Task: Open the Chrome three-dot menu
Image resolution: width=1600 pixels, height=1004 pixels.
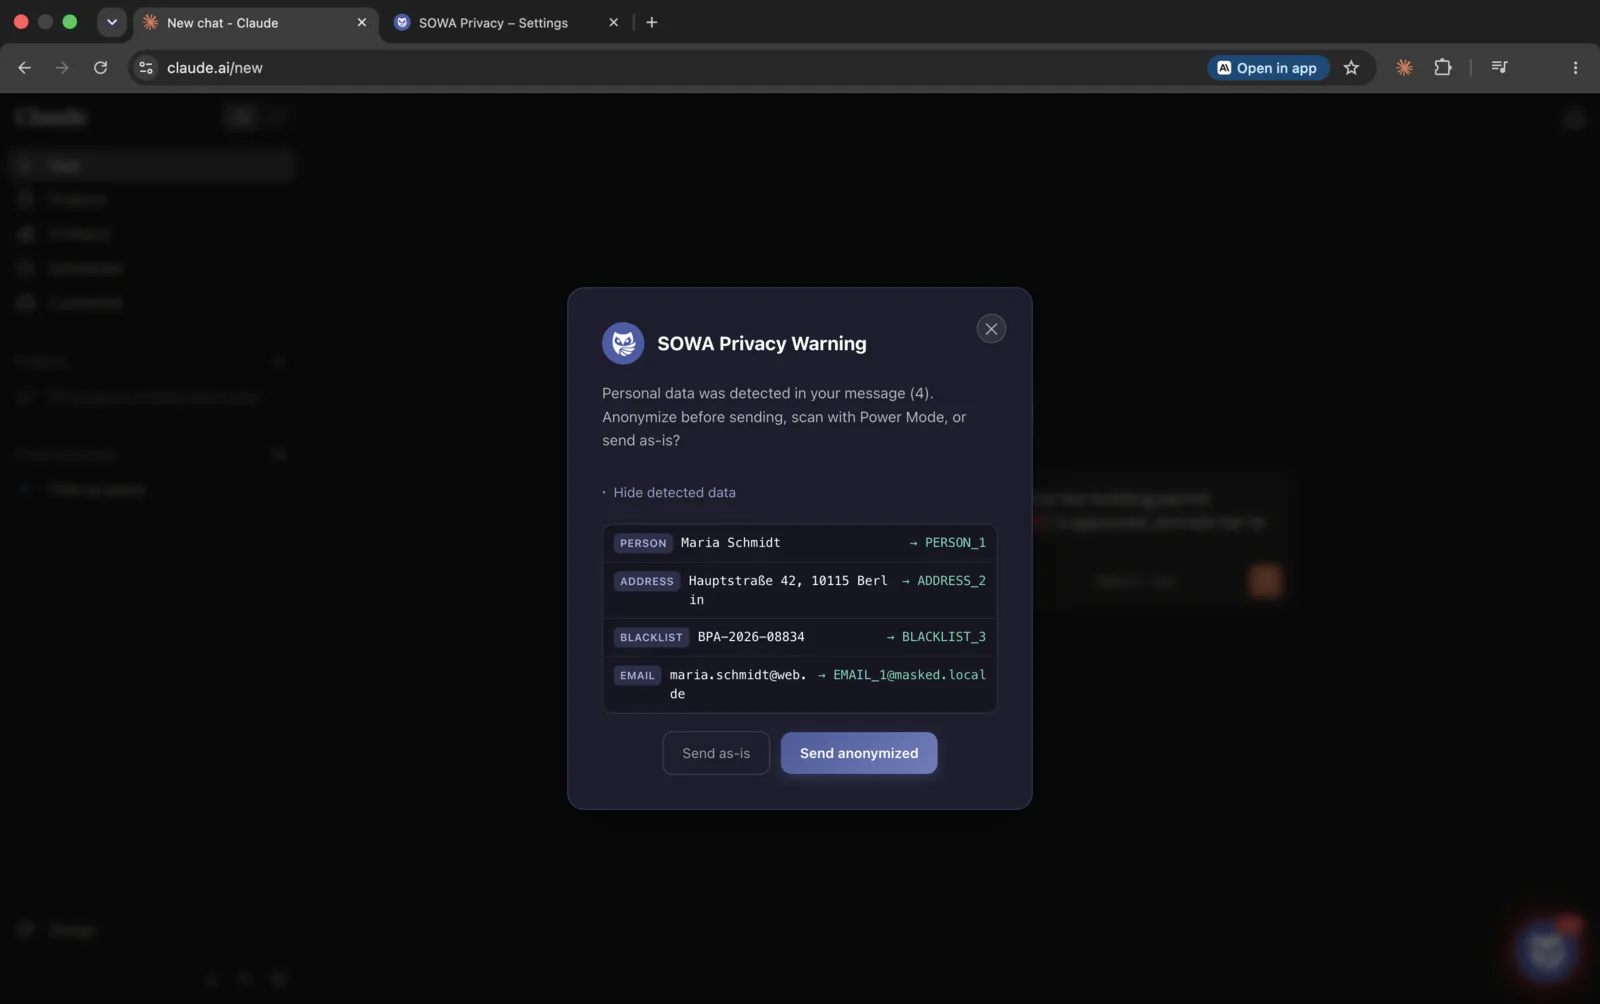Action: 1575,68
